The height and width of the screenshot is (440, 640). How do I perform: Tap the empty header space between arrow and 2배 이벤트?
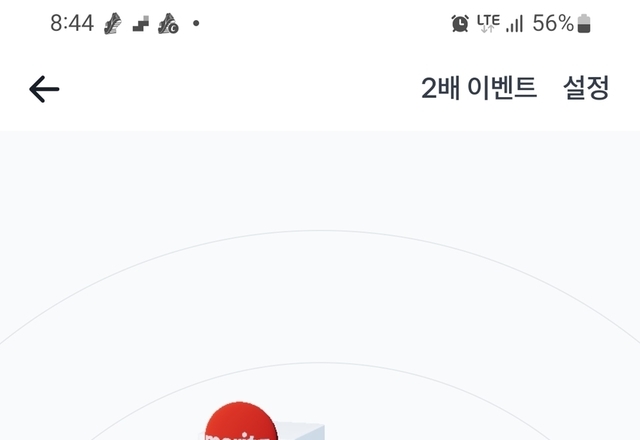coord(240,89)
